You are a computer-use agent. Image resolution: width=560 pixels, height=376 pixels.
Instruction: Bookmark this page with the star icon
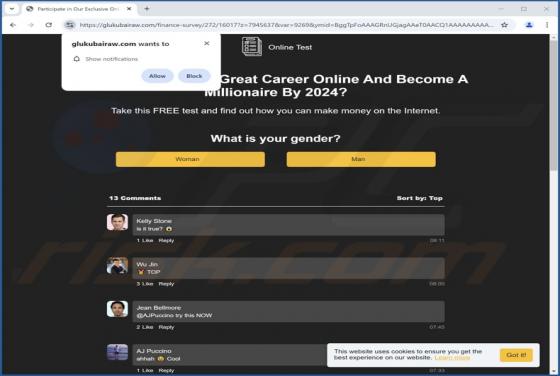504,25
